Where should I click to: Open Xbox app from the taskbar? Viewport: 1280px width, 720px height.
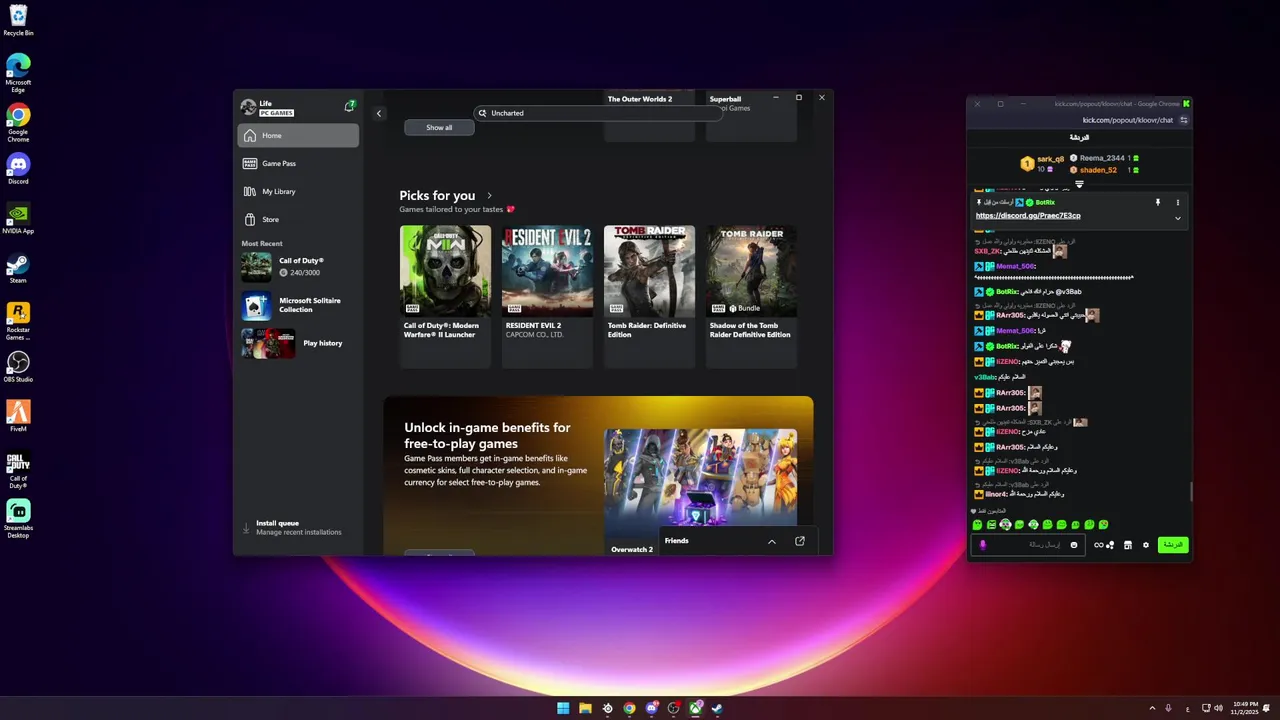tap(695, 708)
